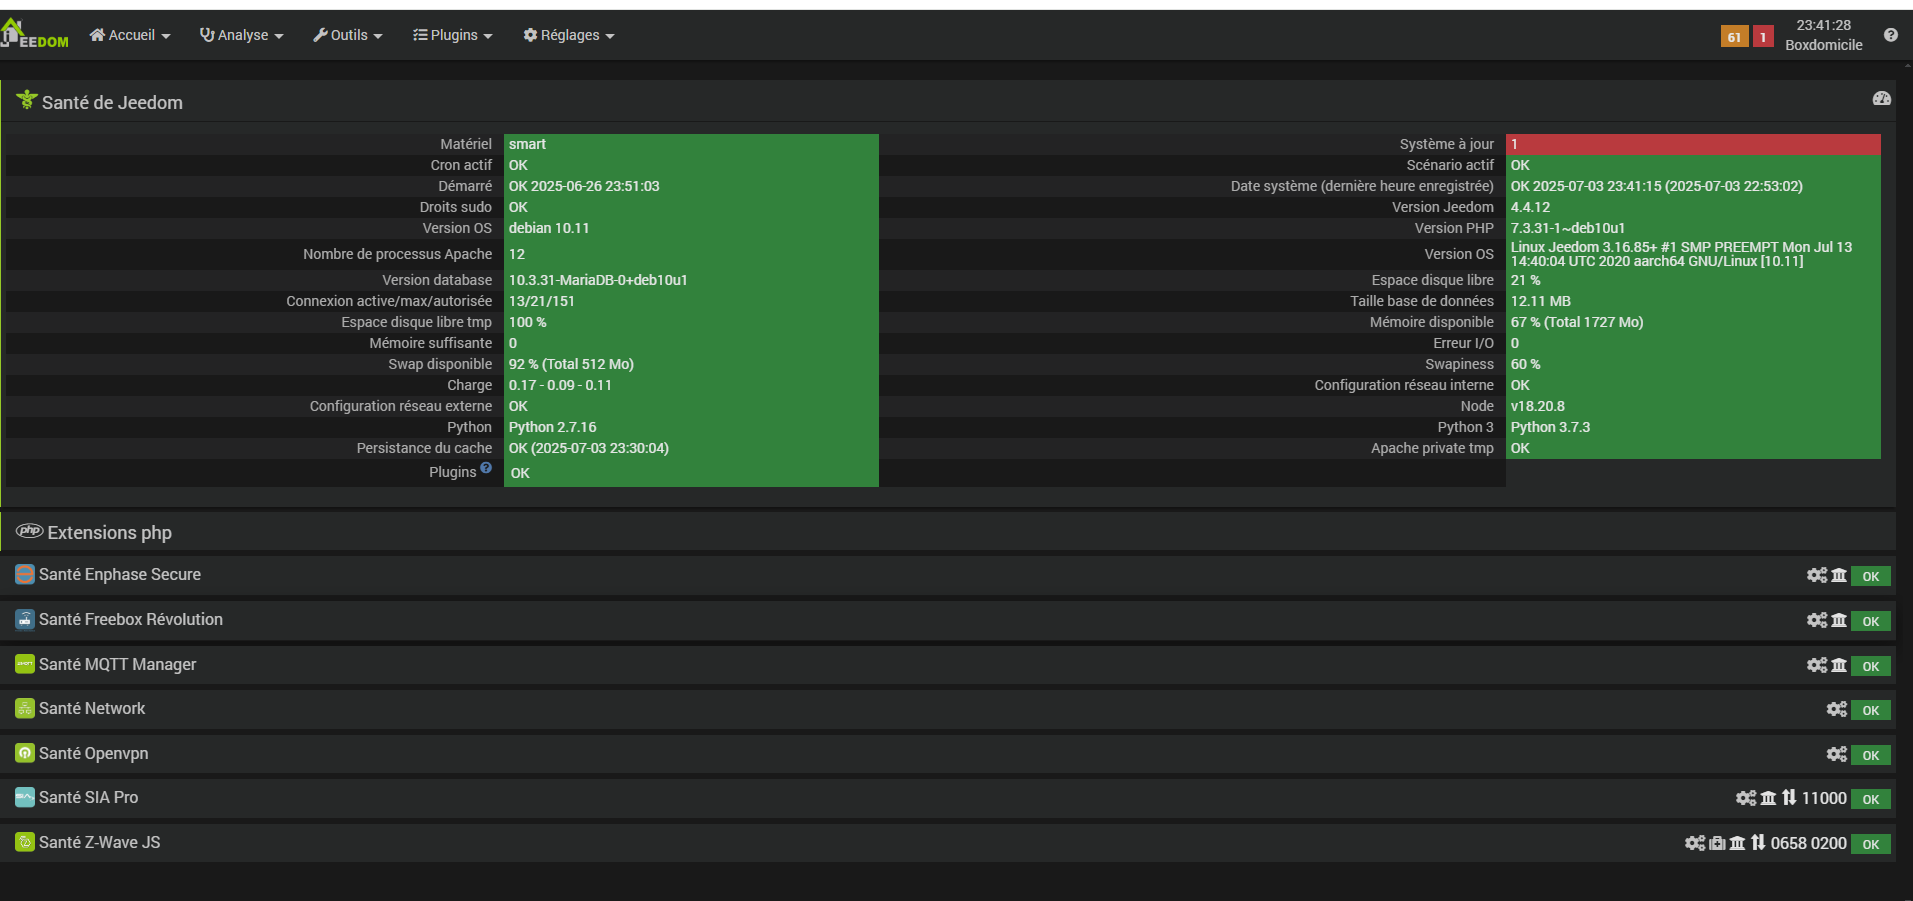Click the medkit icon on Z-Wave JS row

(1717, 843)
